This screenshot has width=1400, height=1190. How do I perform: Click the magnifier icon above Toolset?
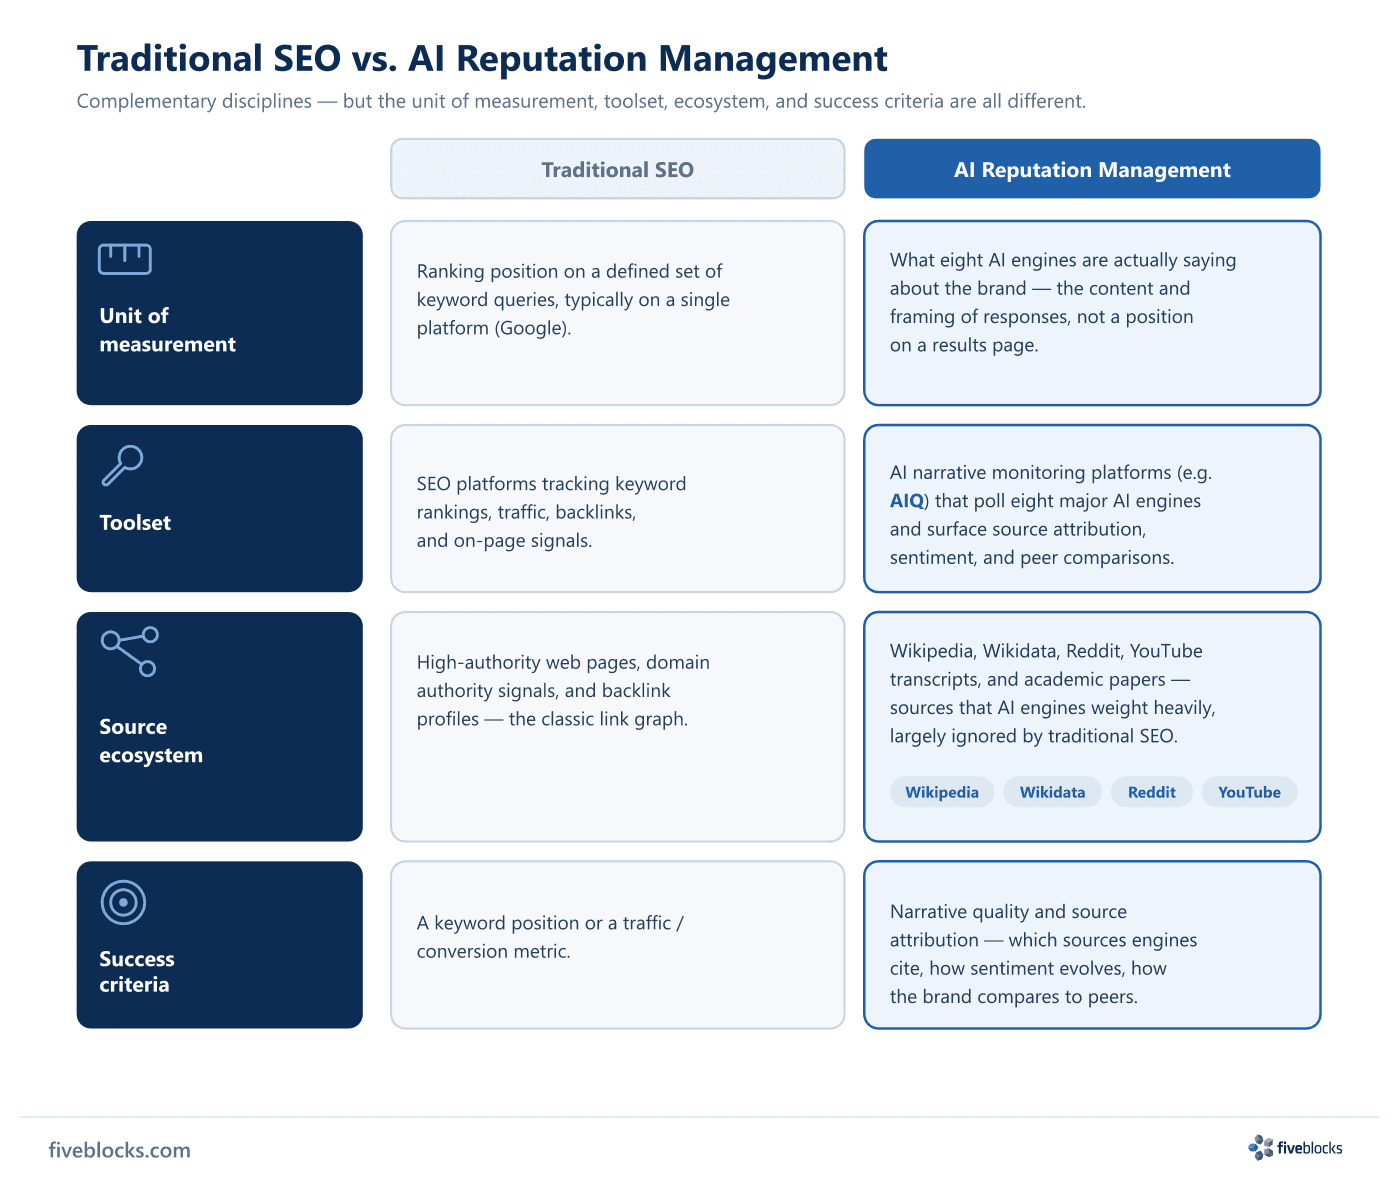[122, 466]
